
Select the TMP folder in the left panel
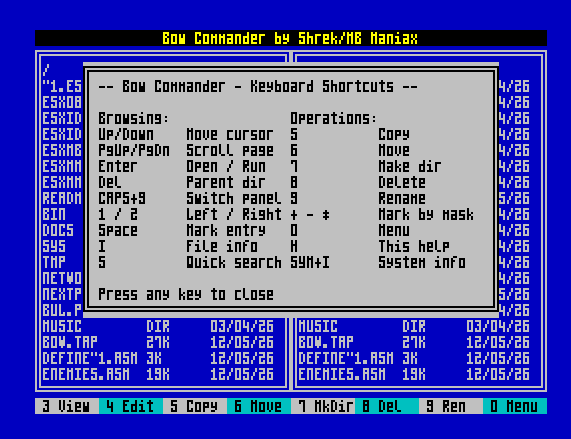click(54, 262)
